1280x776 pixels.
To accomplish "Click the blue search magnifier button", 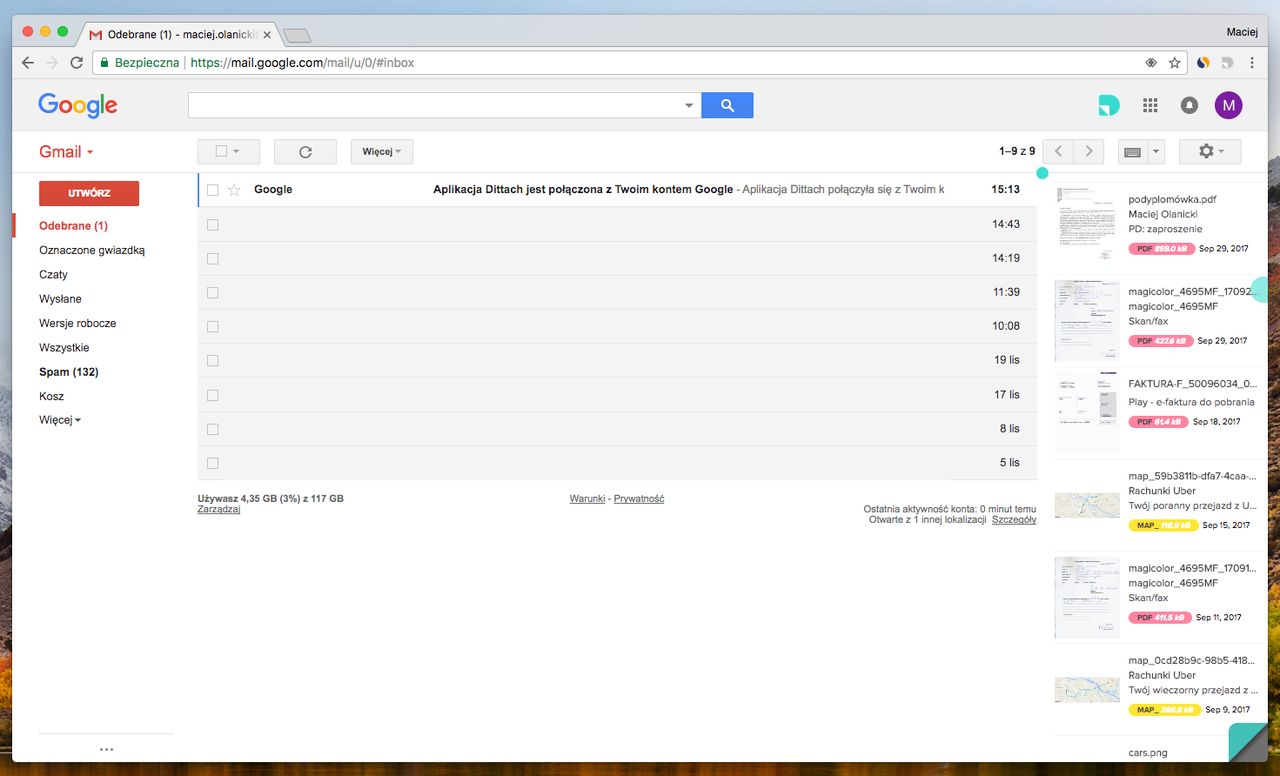I will tap(727, 105).
